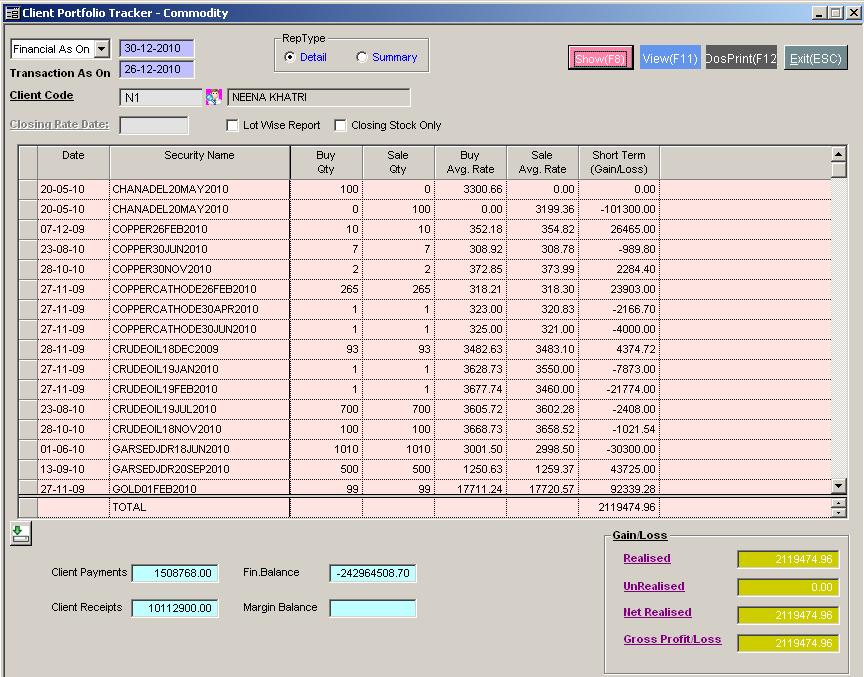Select the Summary report type
The height and width of the screenshot is (677, 864).
pos(362,57)
